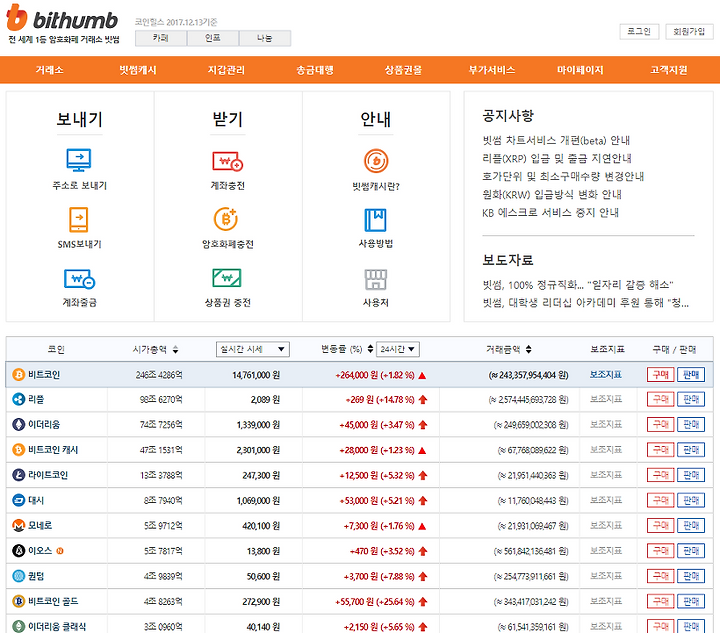Image resolution: width=720 pixels, height=633 pixels.
Task: Sort by 변동률 (%) using arrows
Action: pyautogui.click(x=371, y=350)
